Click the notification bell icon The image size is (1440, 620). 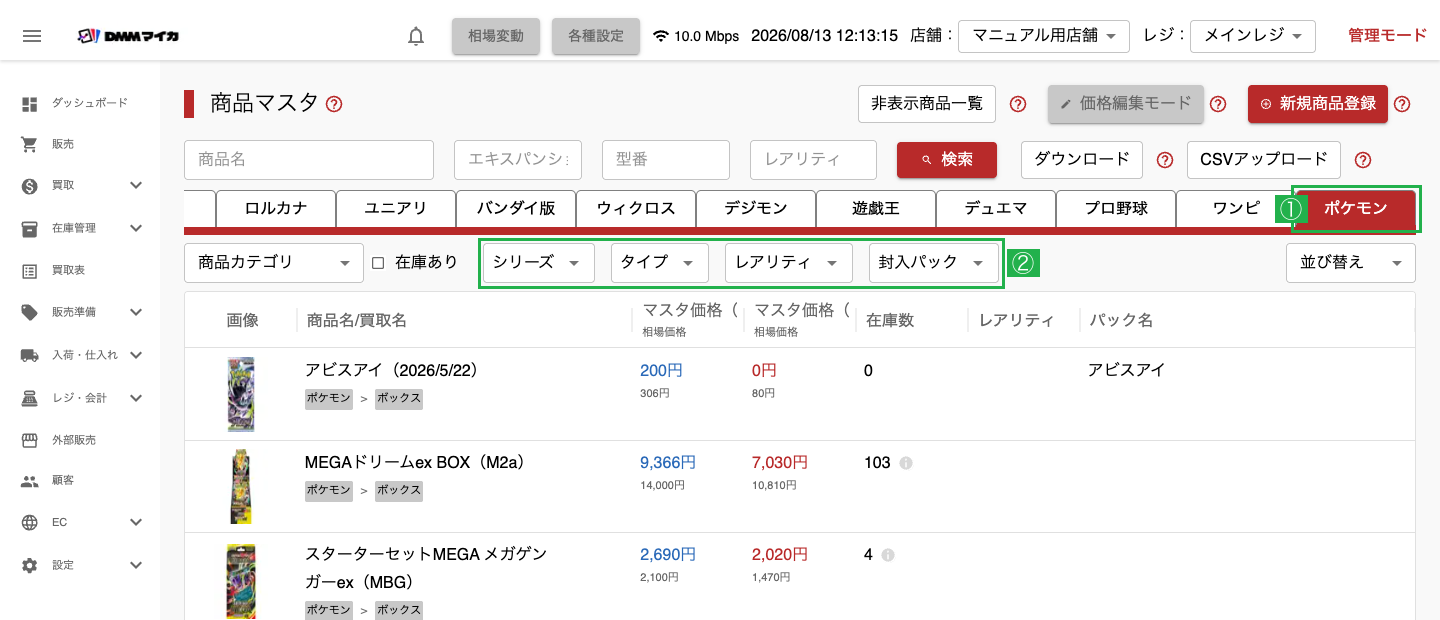(416, 36)
